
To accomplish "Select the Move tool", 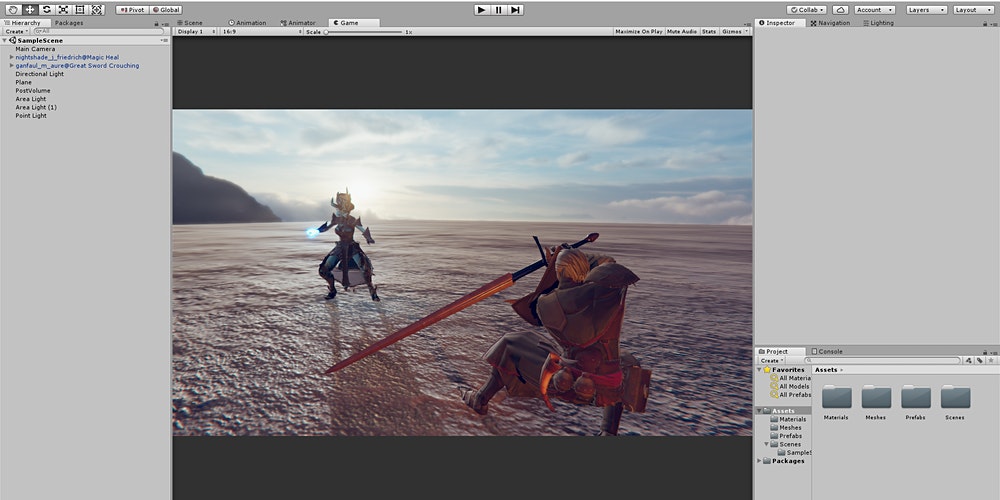I will click(x=30, y=10).
